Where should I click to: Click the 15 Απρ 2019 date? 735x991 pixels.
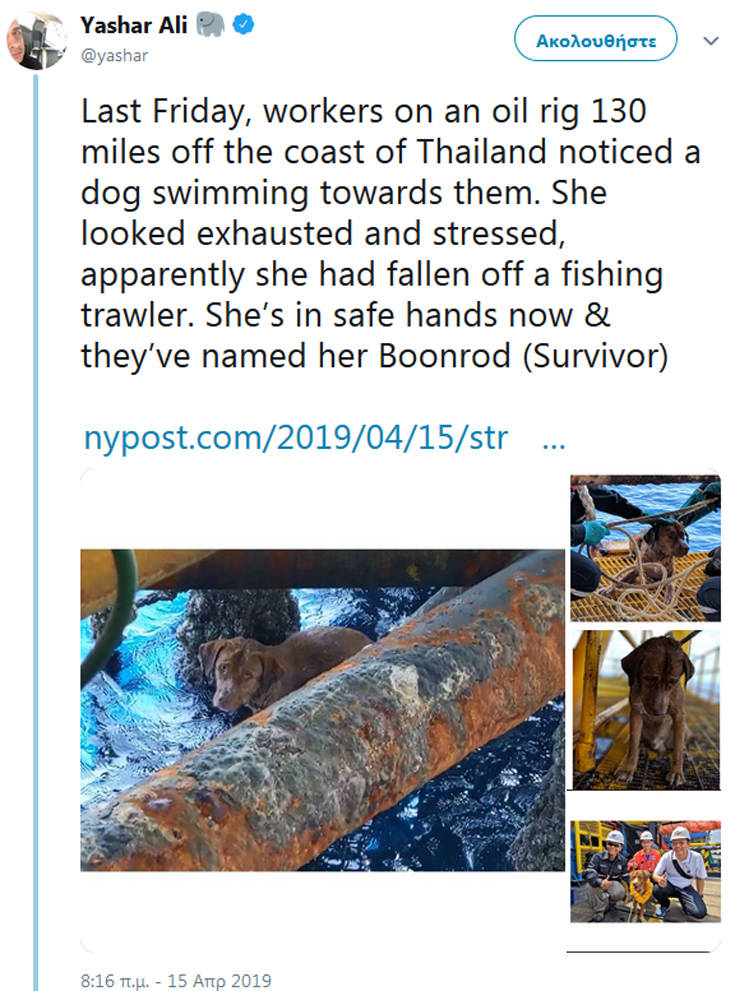tap(219, 981)
